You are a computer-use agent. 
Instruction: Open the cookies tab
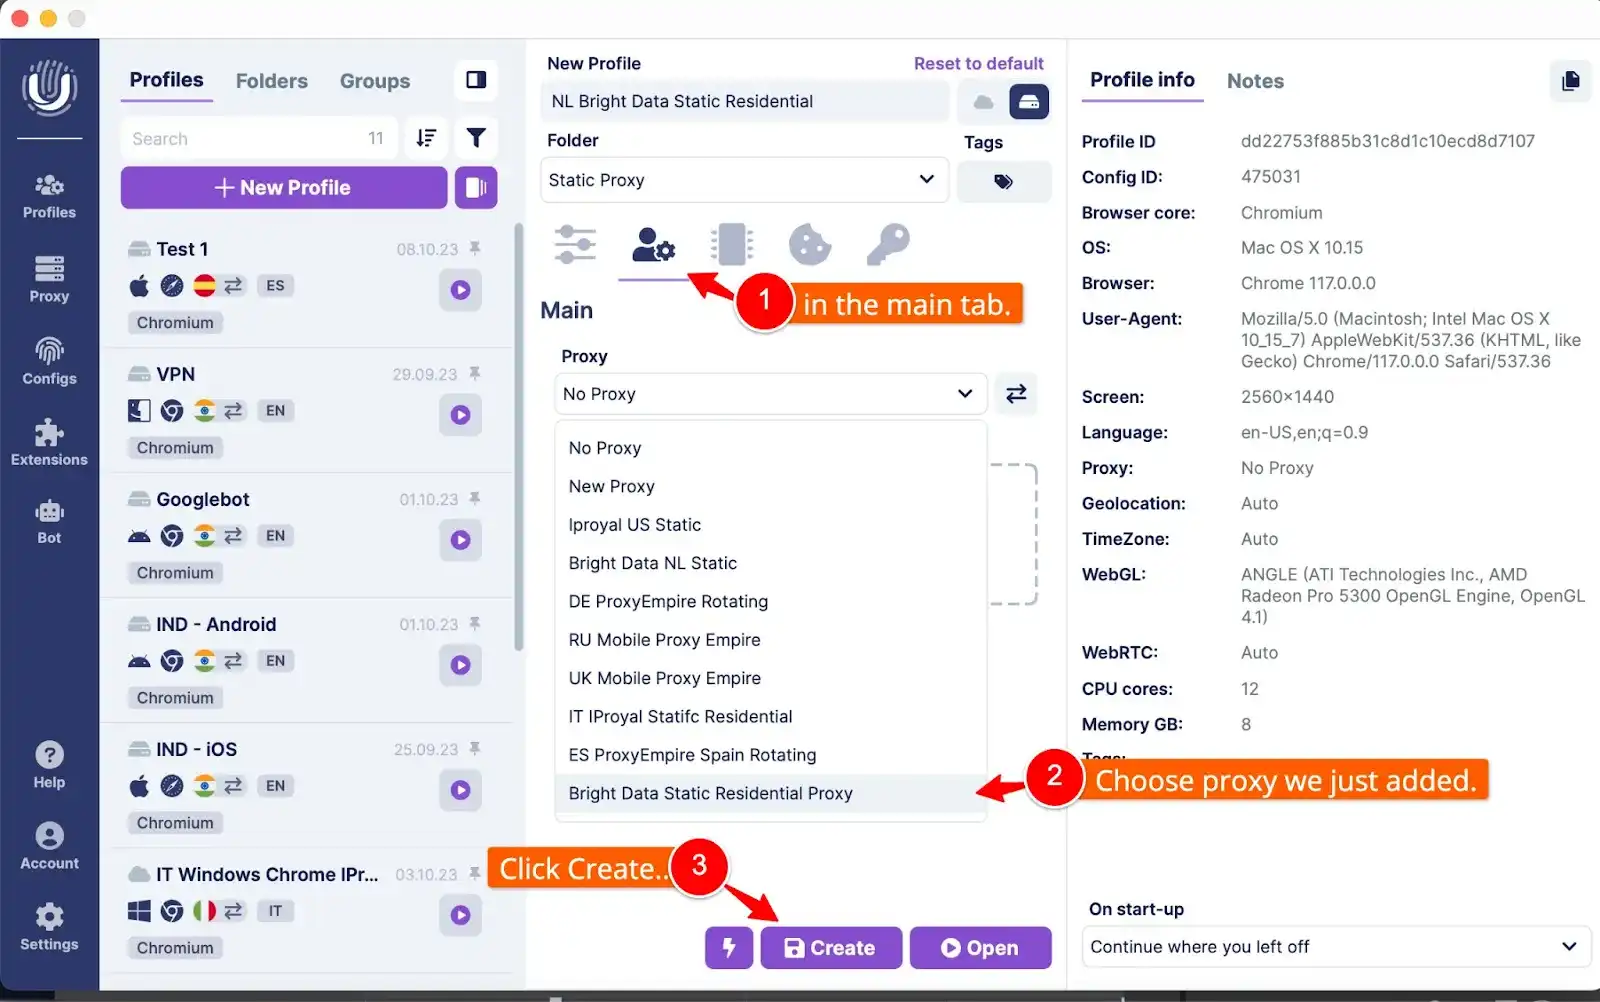[809, 245]
